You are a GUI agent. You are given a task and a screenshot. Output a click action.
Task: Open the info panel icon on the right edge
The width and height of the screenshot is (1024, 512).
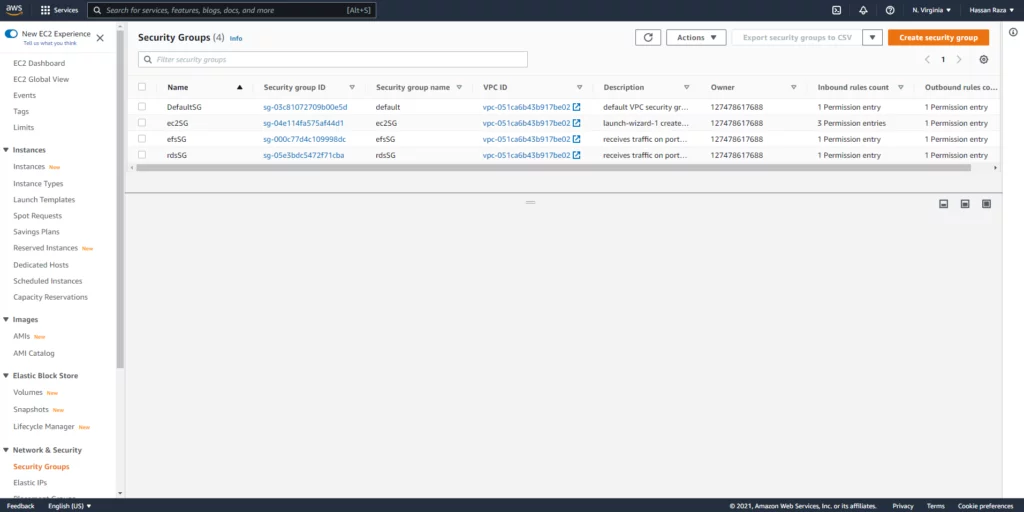(1013, 33)
